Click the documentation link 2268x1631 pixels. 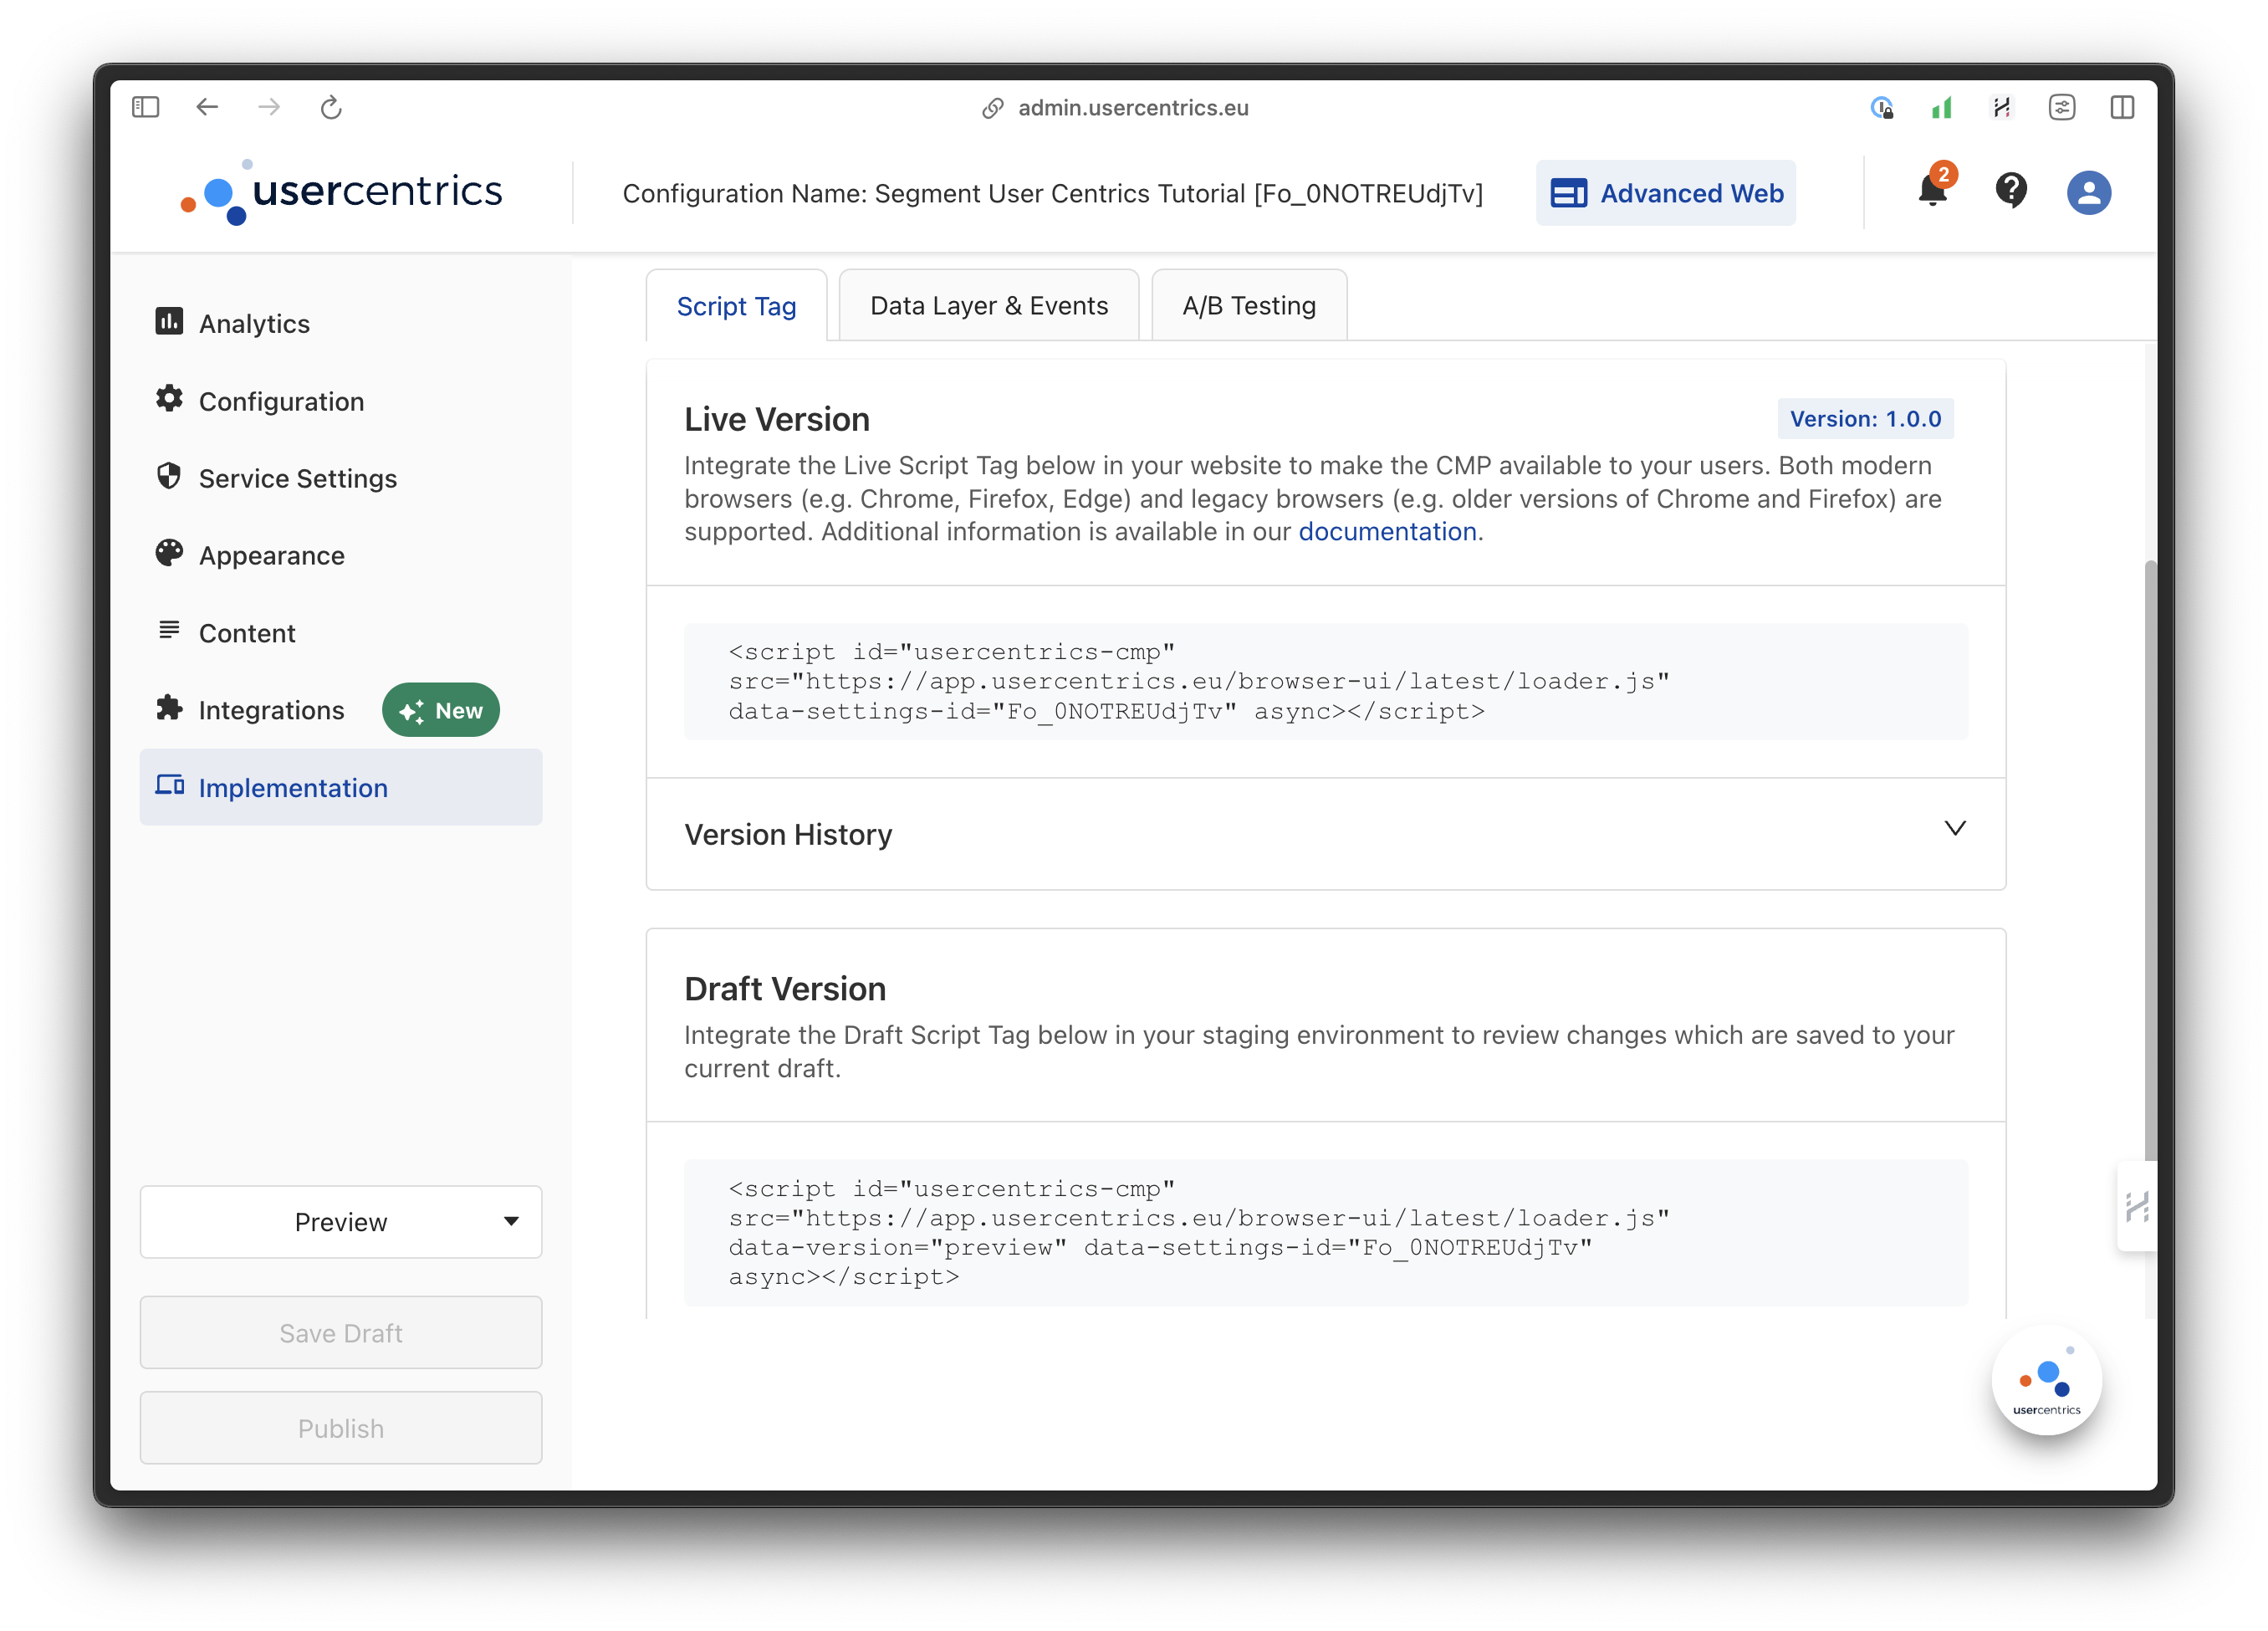[x=1388, y=531]
